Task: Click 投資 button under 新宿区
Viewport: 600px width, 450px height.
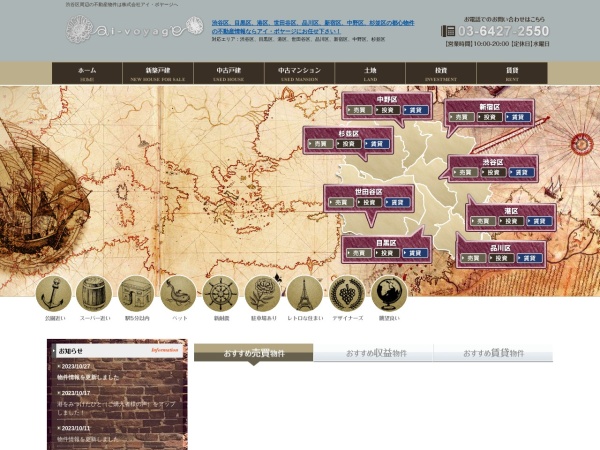Action: pyautogui.click(x=490, y=117)
